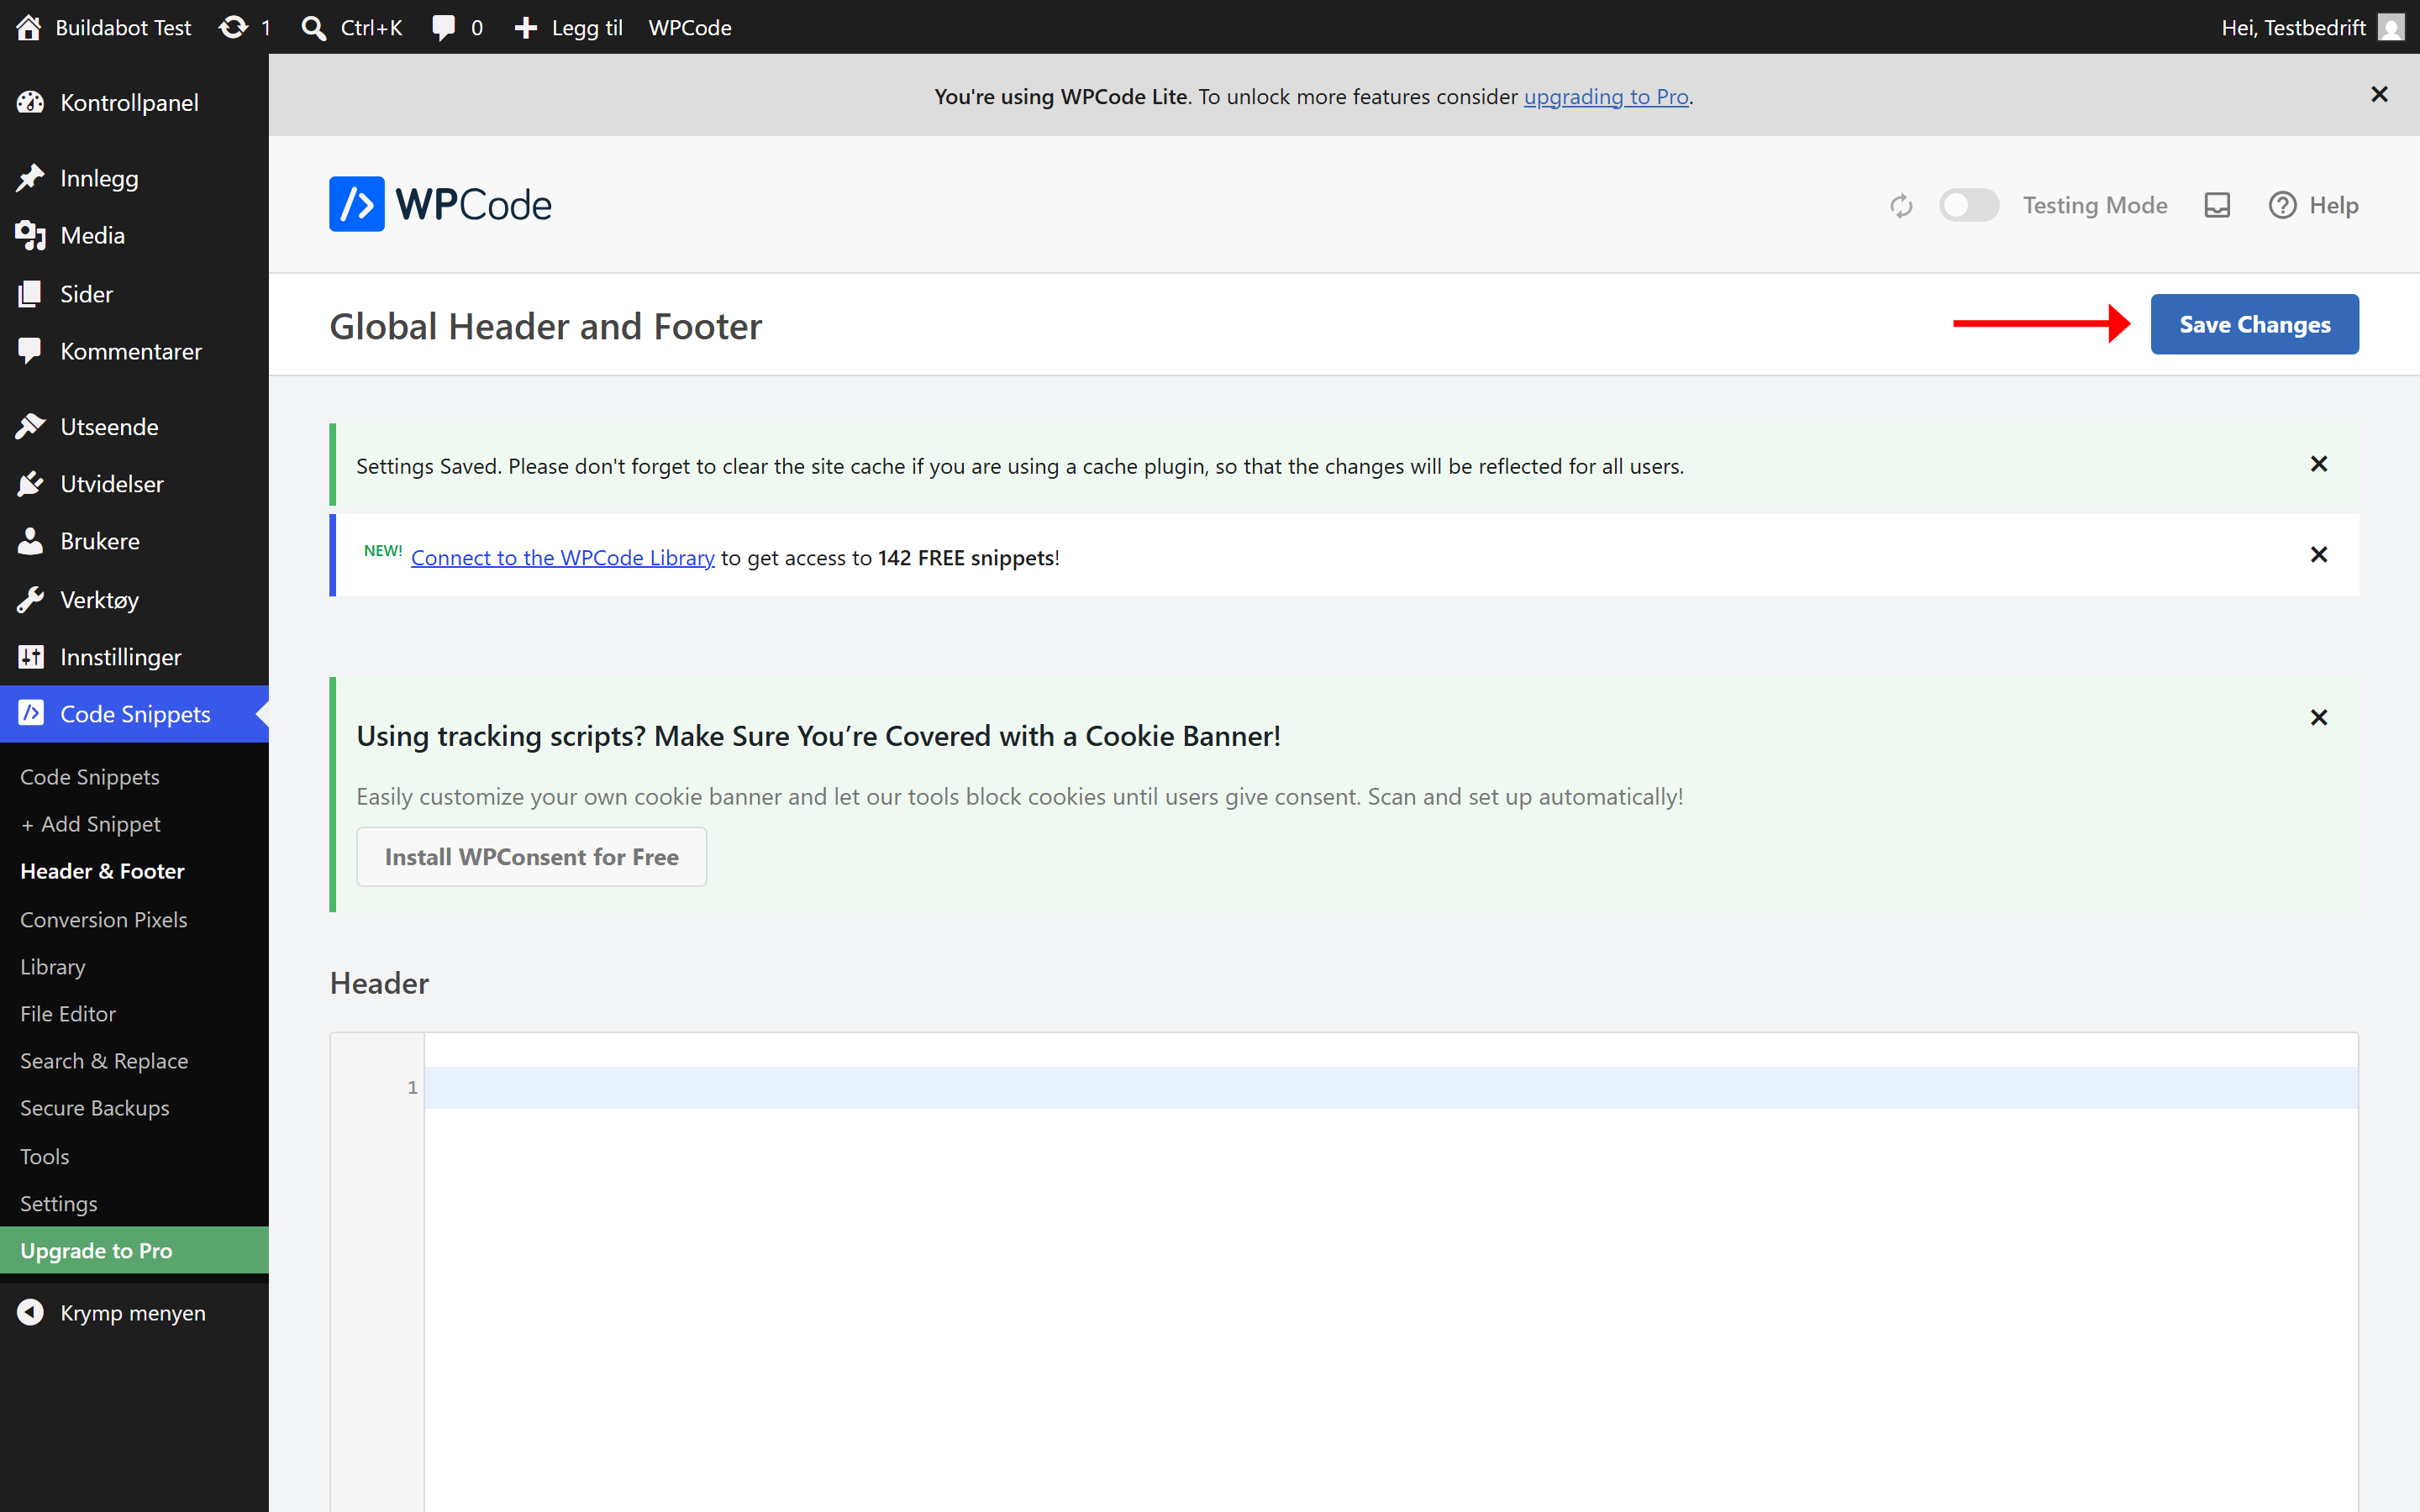Viewport: 2420px width, 1512px height.
Task: Dismiss the WPCode Library notice
Action: pos(2319,555)
